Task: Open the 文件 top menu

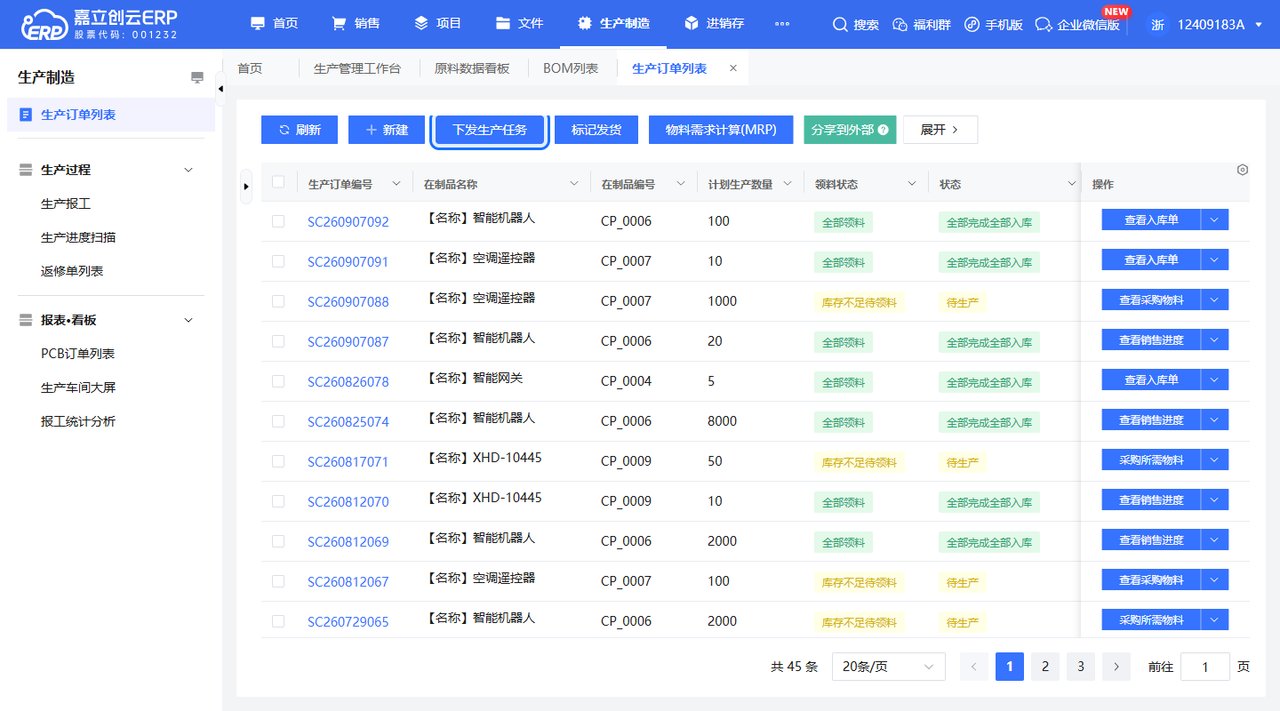Action: coord(520,24)
